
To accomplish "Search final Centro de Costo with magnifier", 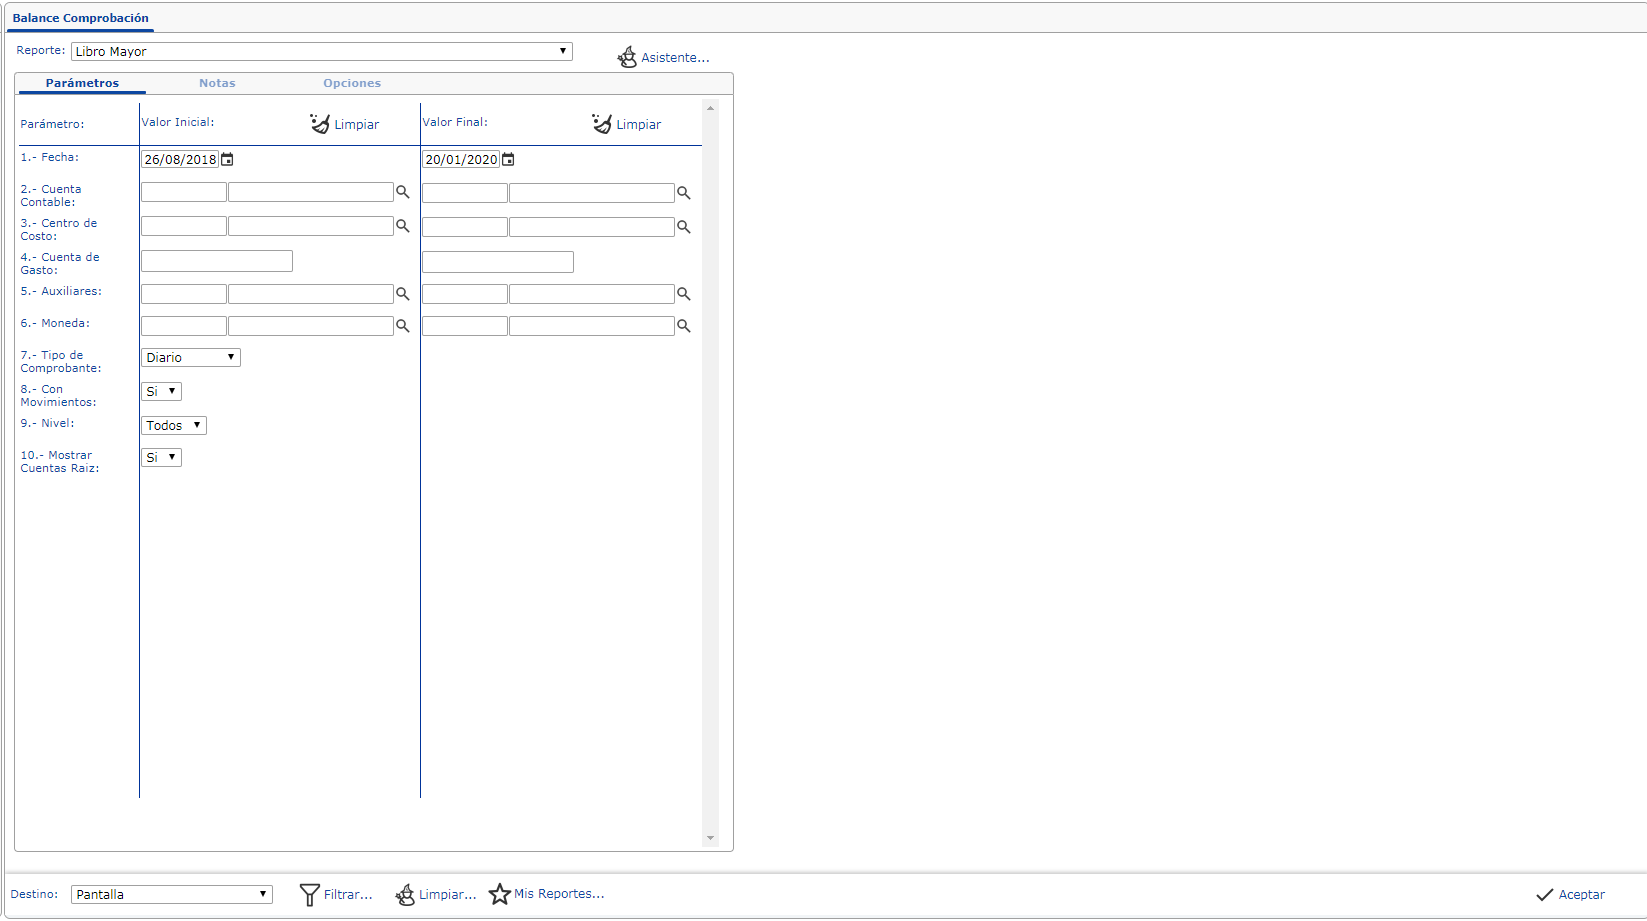I will tap(684, 227).
